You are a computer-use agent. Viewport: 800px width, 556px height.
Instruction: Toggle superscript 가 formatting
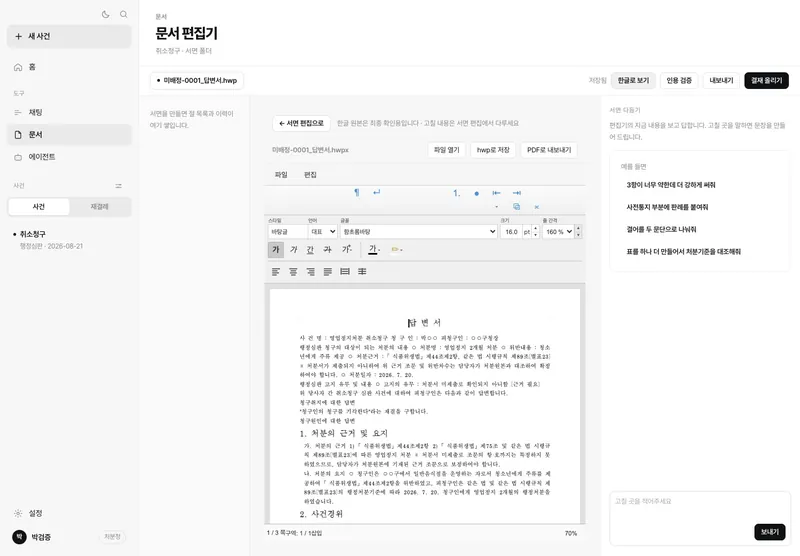[x=346, y=249]
